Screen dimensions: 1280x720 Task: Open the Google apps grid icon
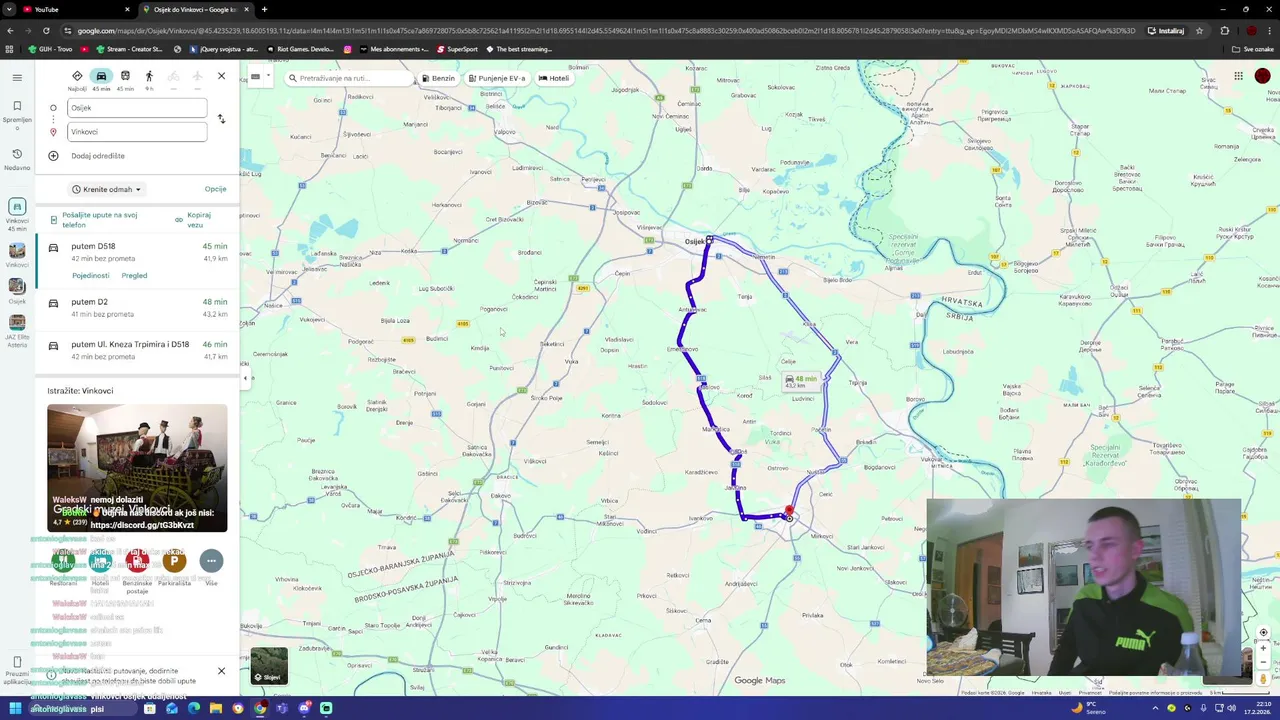1238,76
